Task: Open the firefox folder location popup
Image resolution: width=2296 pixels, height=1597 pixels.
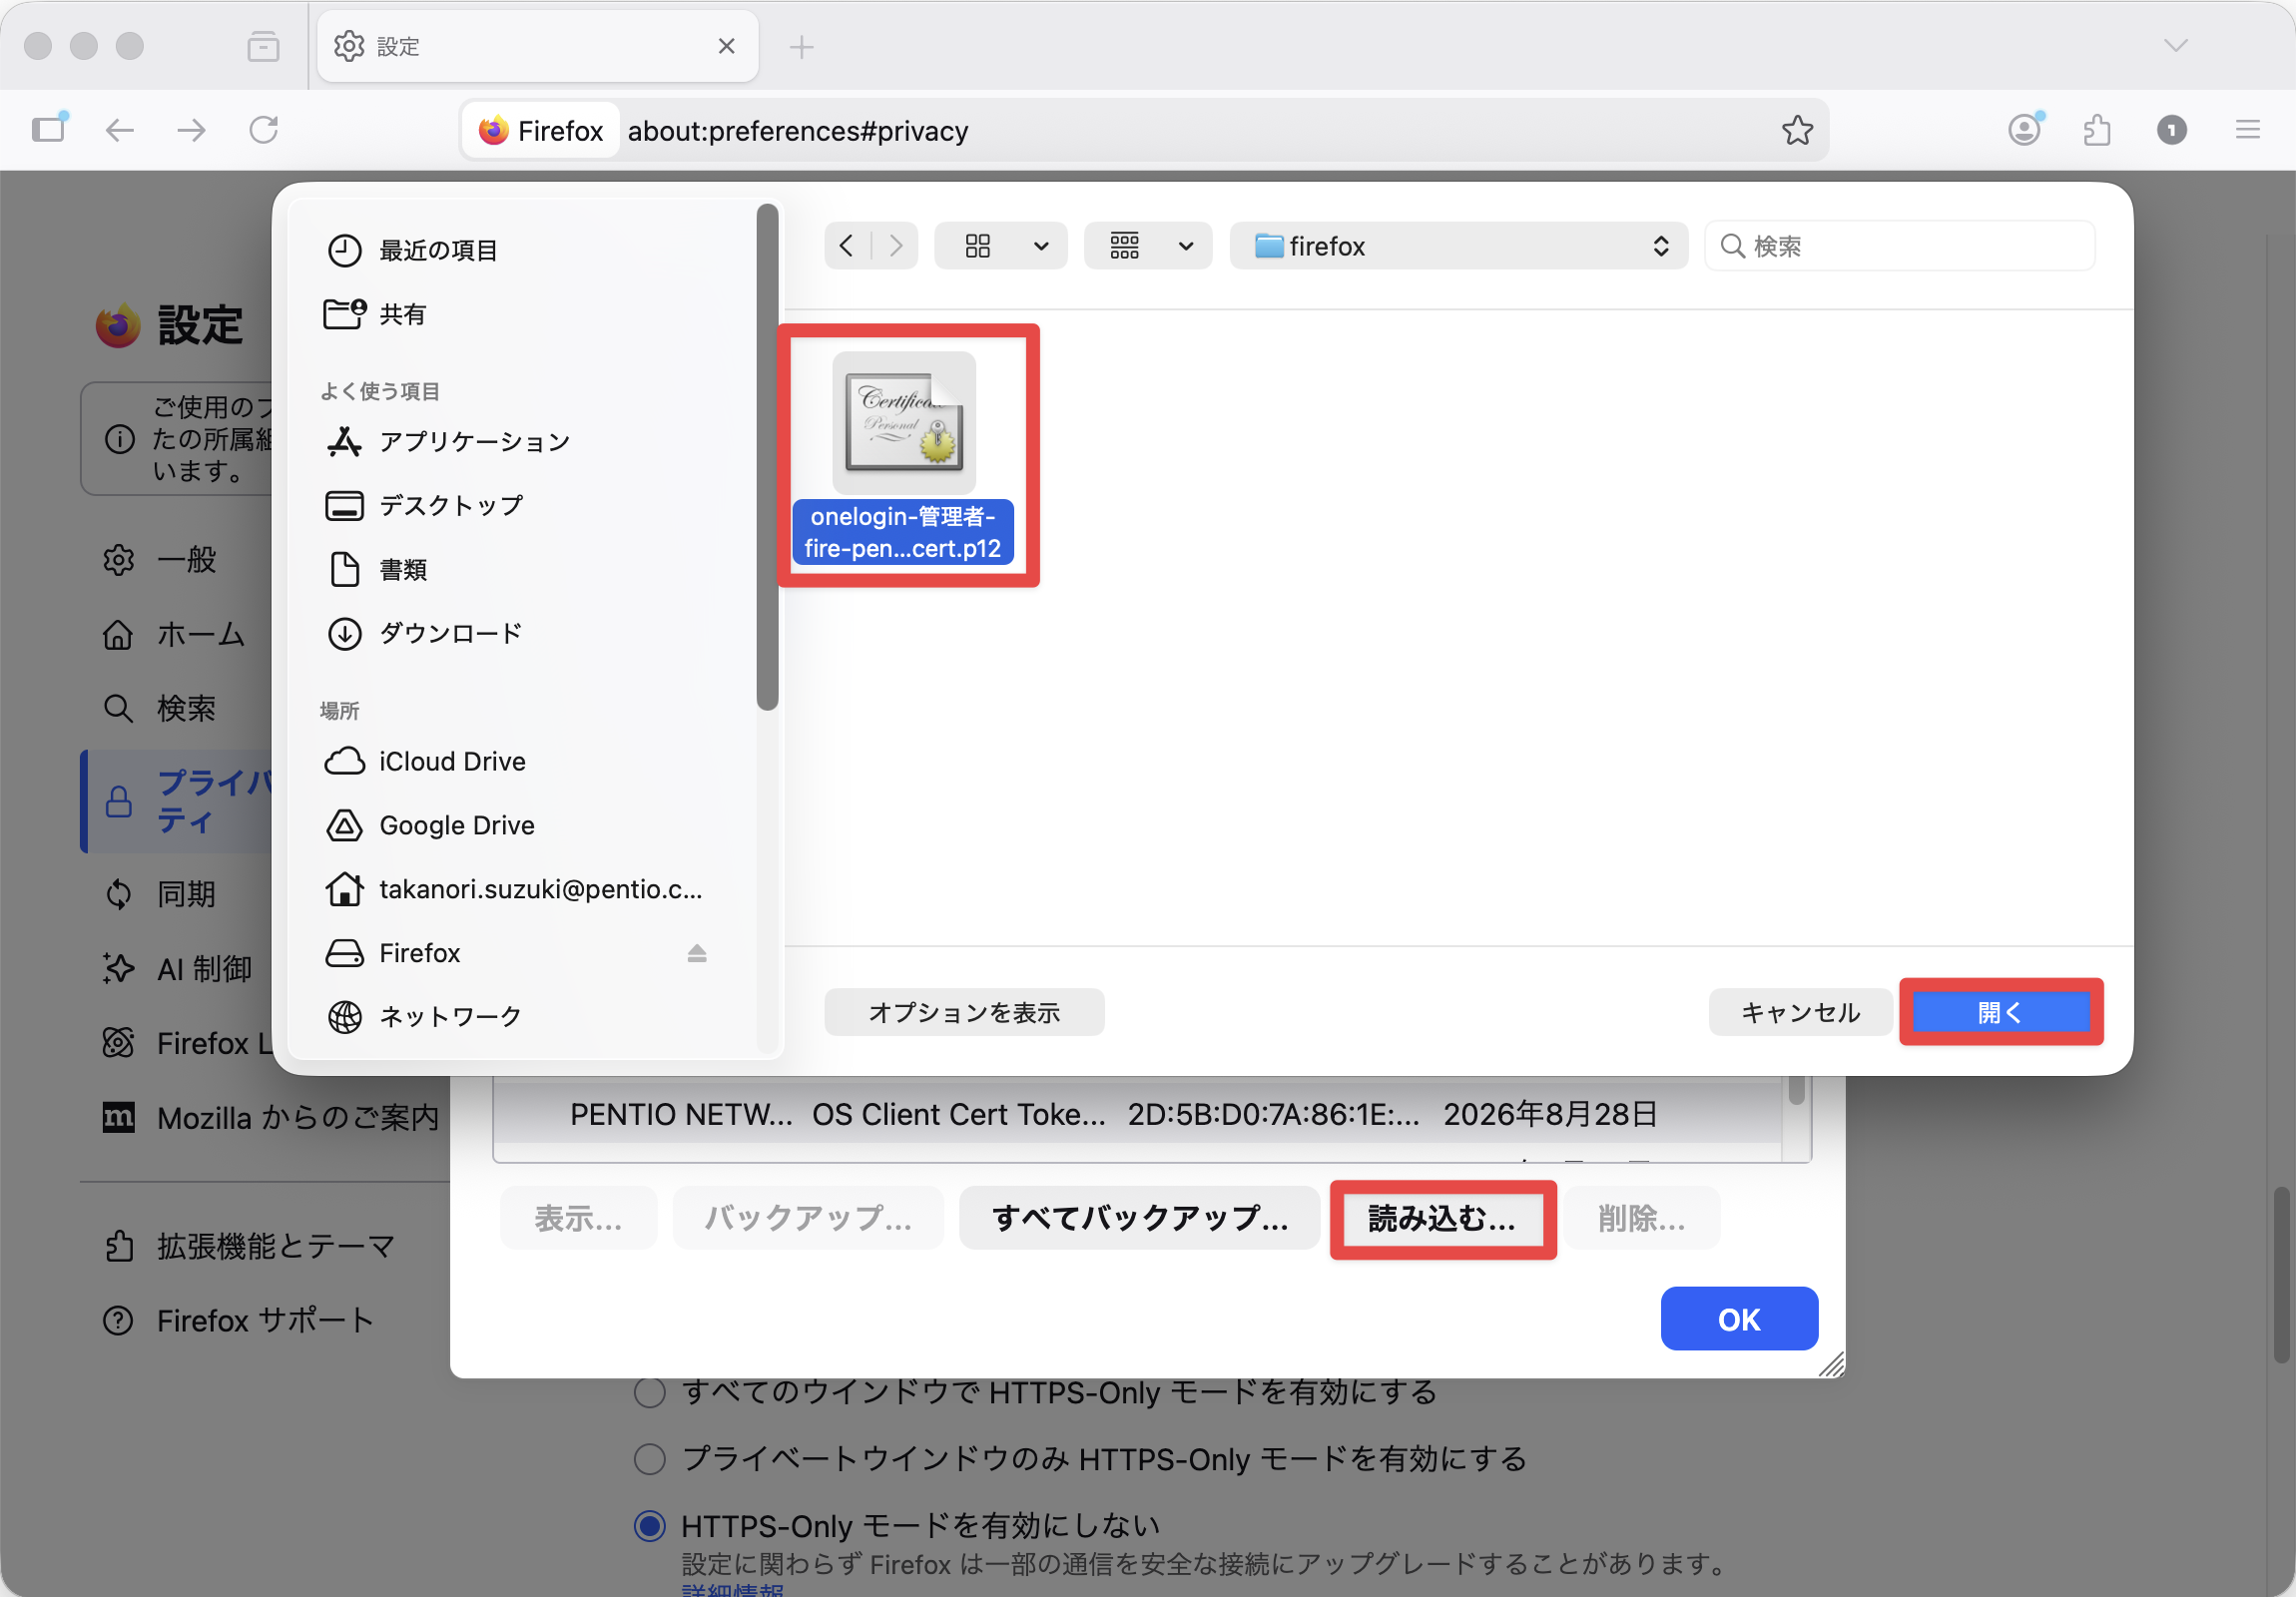Action: [x=1459, y=246]
